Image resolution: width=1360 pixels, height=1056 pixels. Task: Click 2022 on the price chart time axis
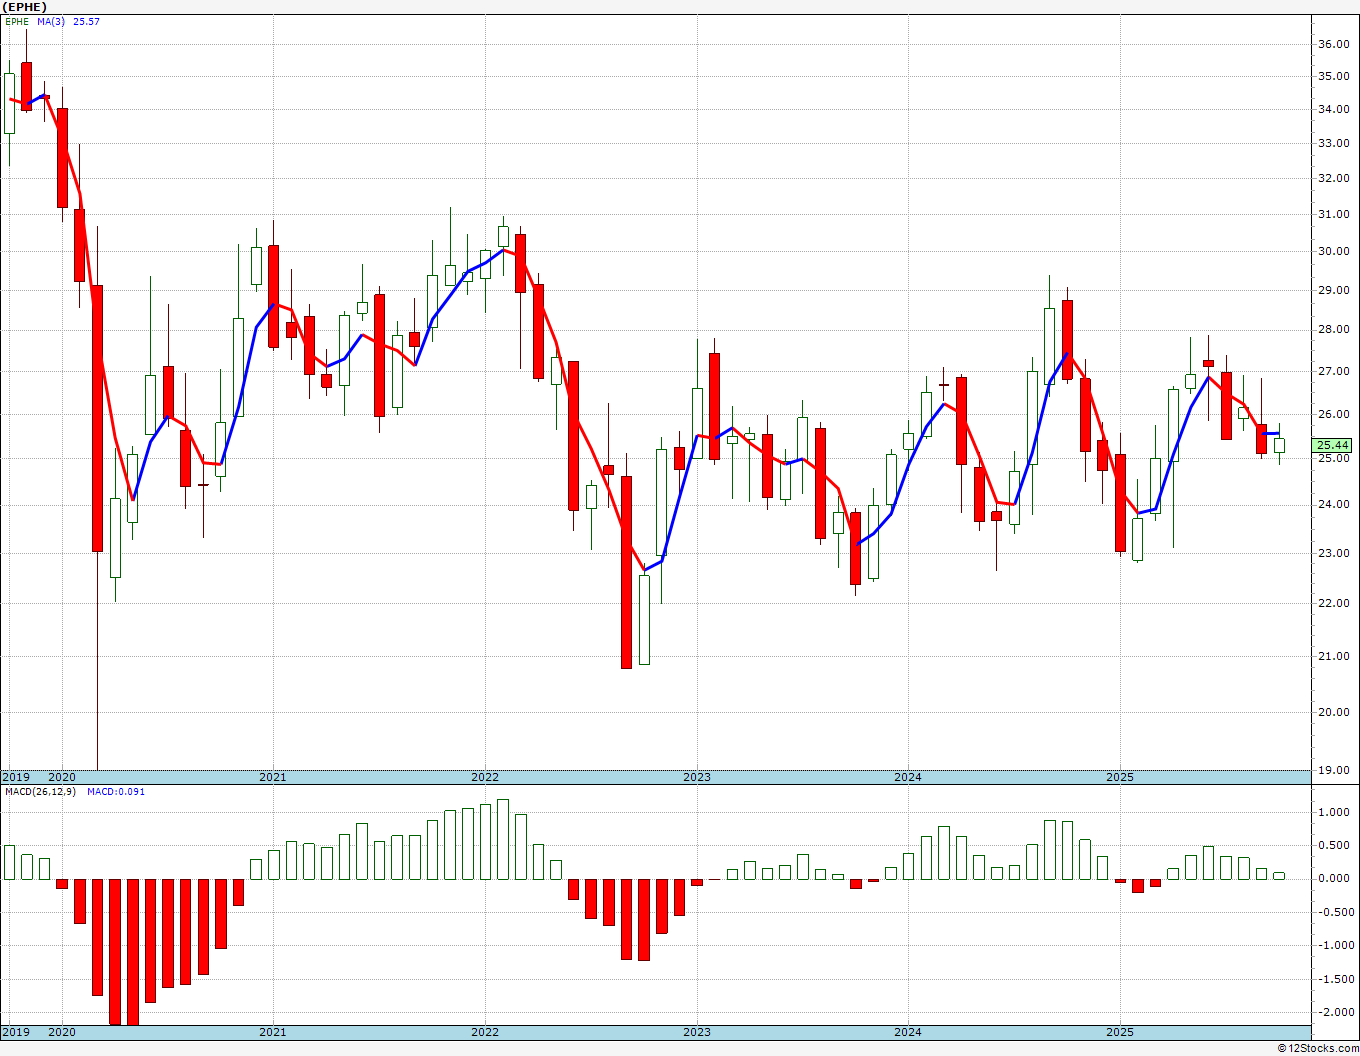tap(485, 777)
